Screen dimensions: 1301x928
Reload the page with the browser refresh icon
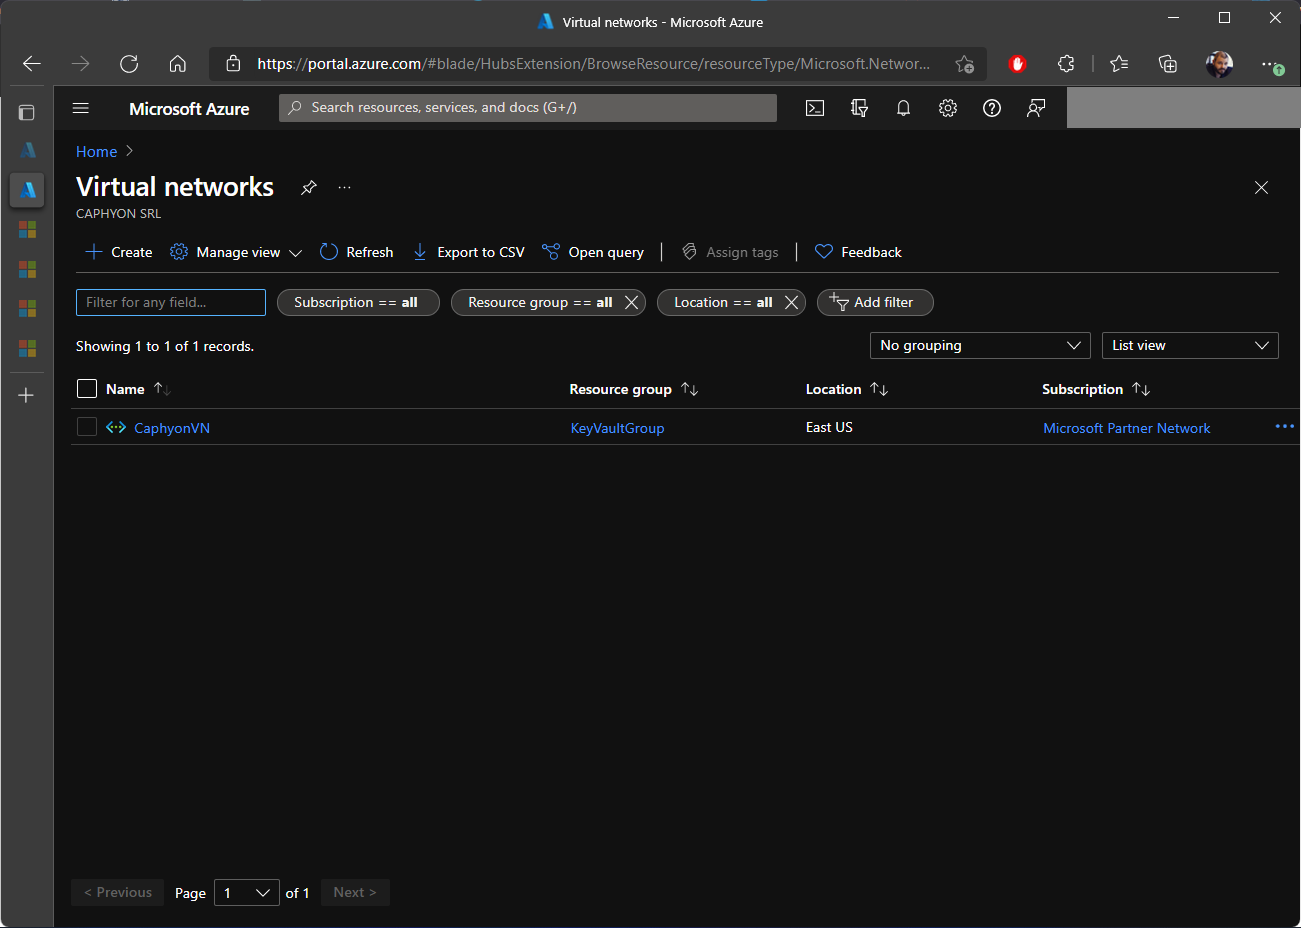pos(129,64)
